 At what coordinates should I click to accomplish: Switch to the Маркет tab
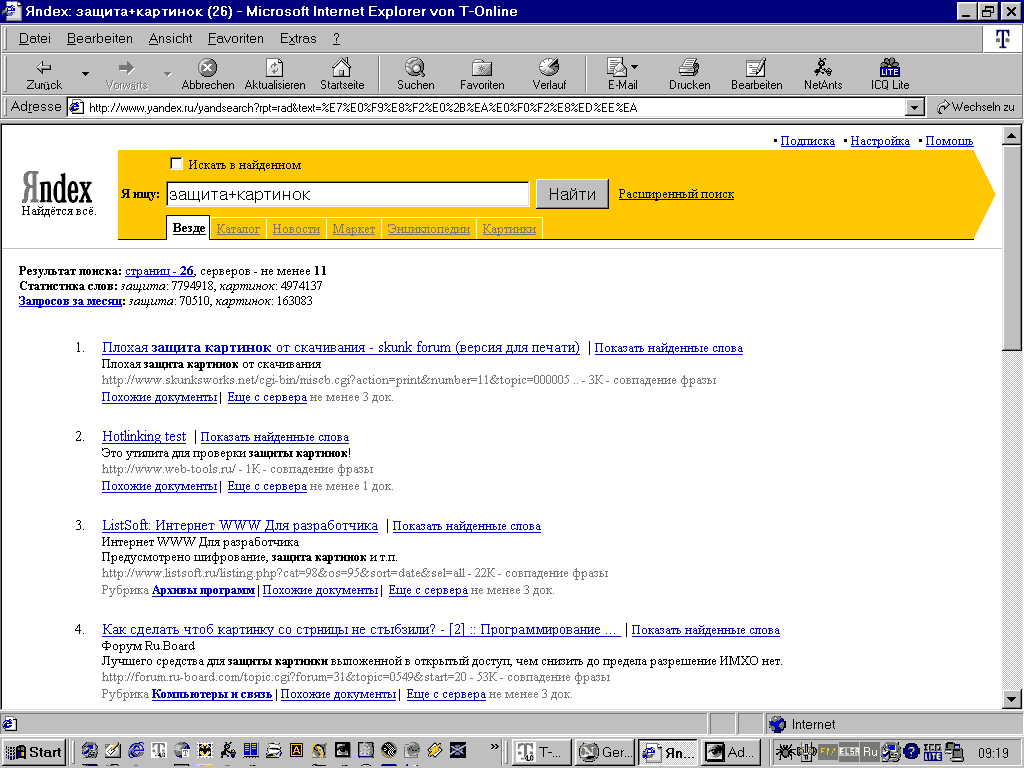coord(353,229)
